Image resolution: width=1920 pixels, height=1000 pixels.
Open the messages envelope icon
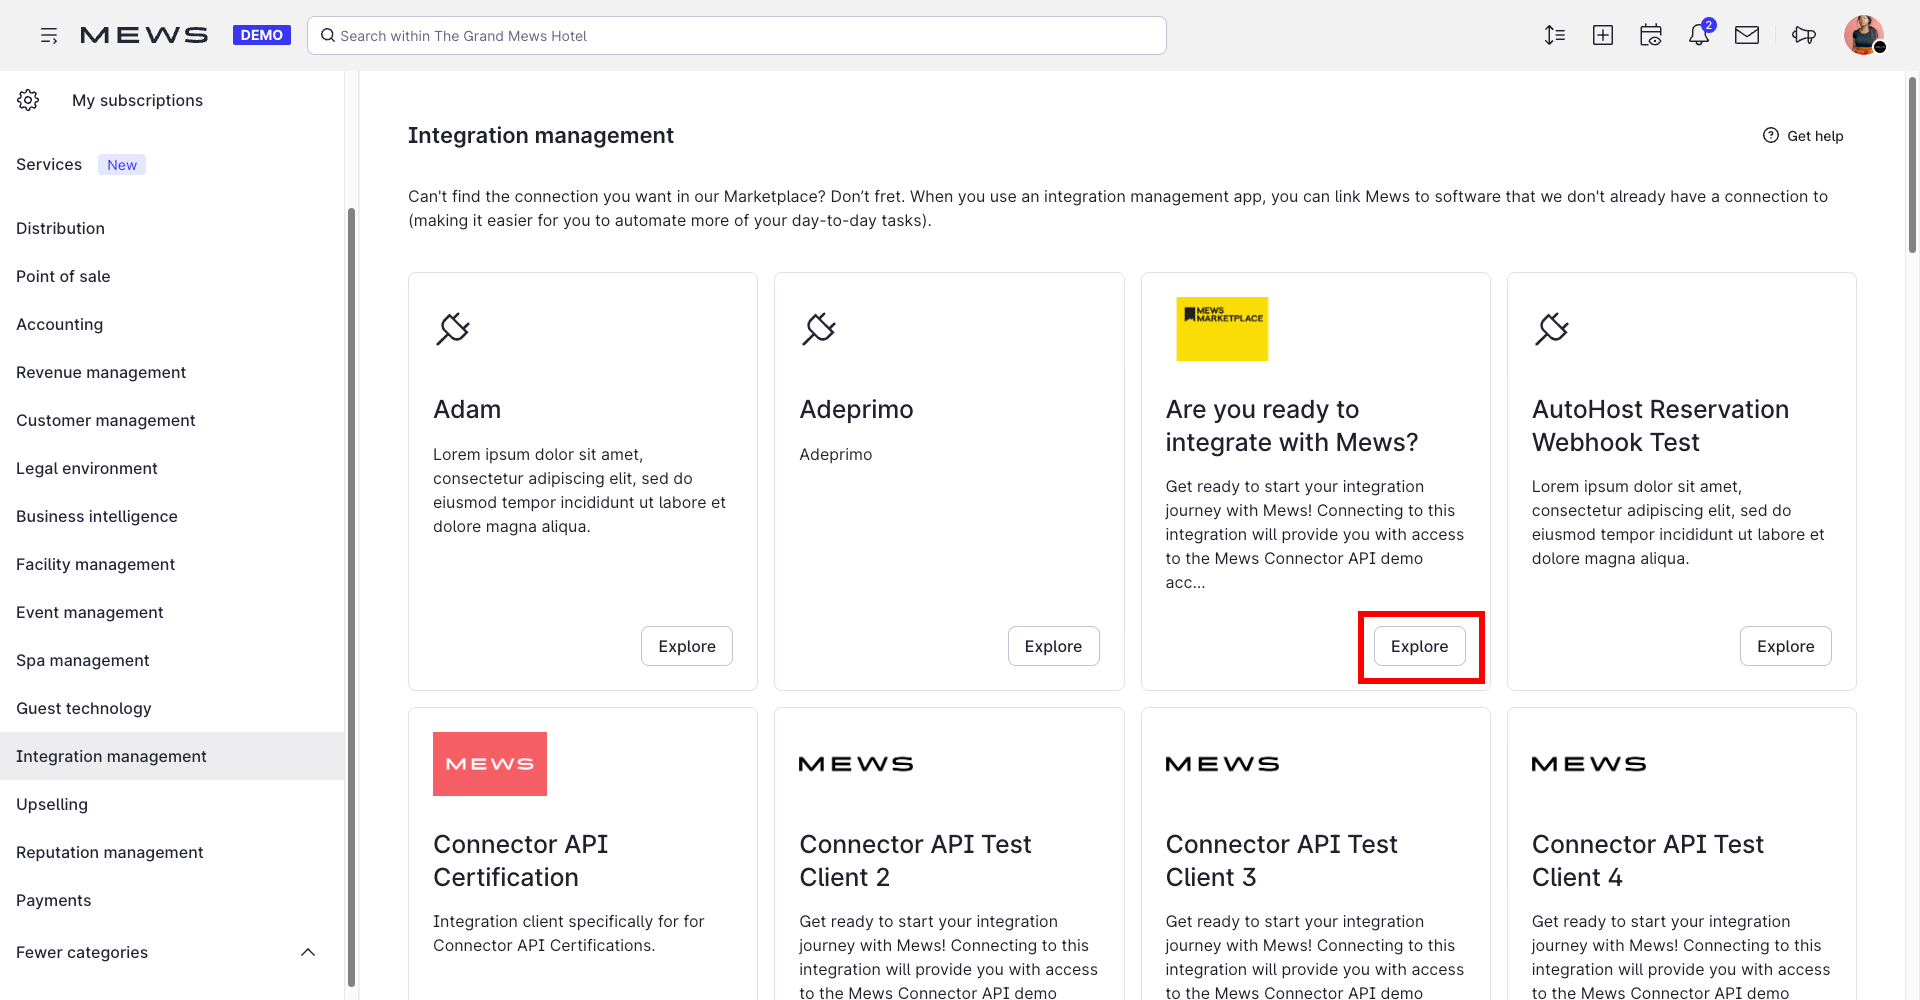click(x=1747, y=34)
